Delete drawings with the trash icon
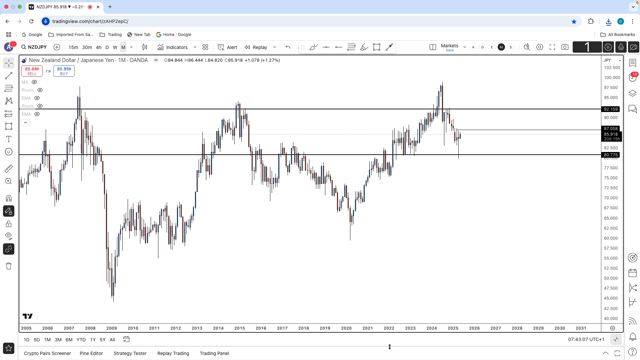This screenshot has height=360, width=640. point(9,266)
